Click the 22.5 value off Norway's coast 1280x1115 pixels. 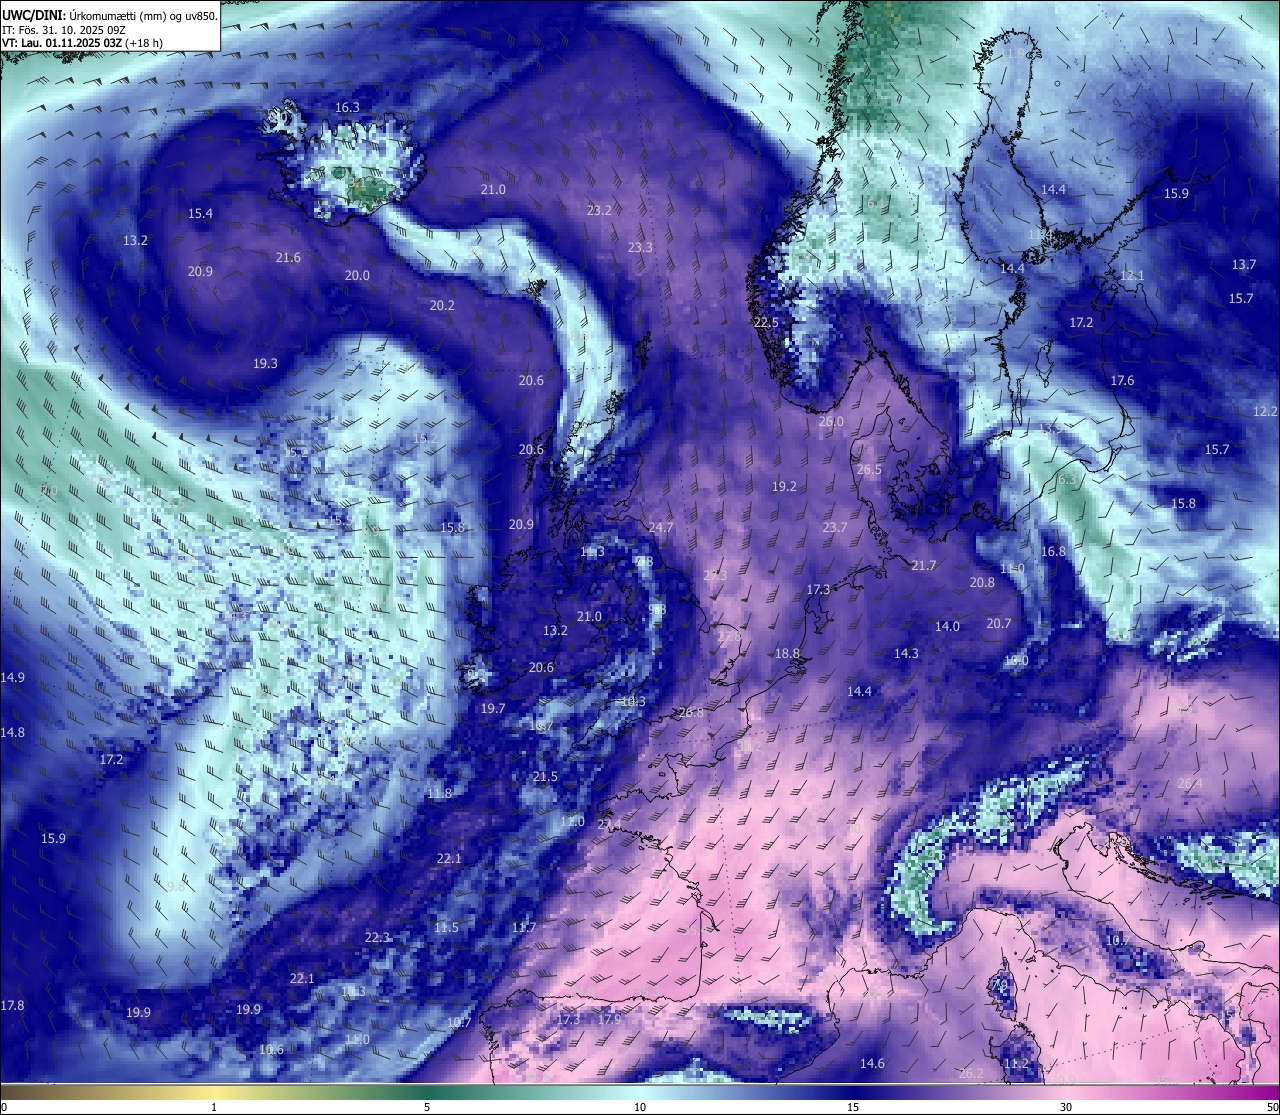766,322
